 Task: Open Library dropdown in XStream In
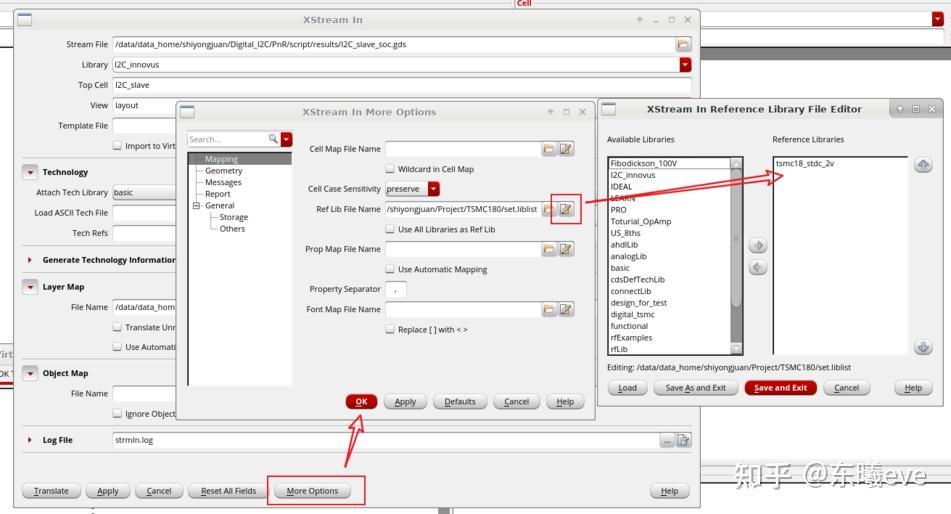pos(685,64)
